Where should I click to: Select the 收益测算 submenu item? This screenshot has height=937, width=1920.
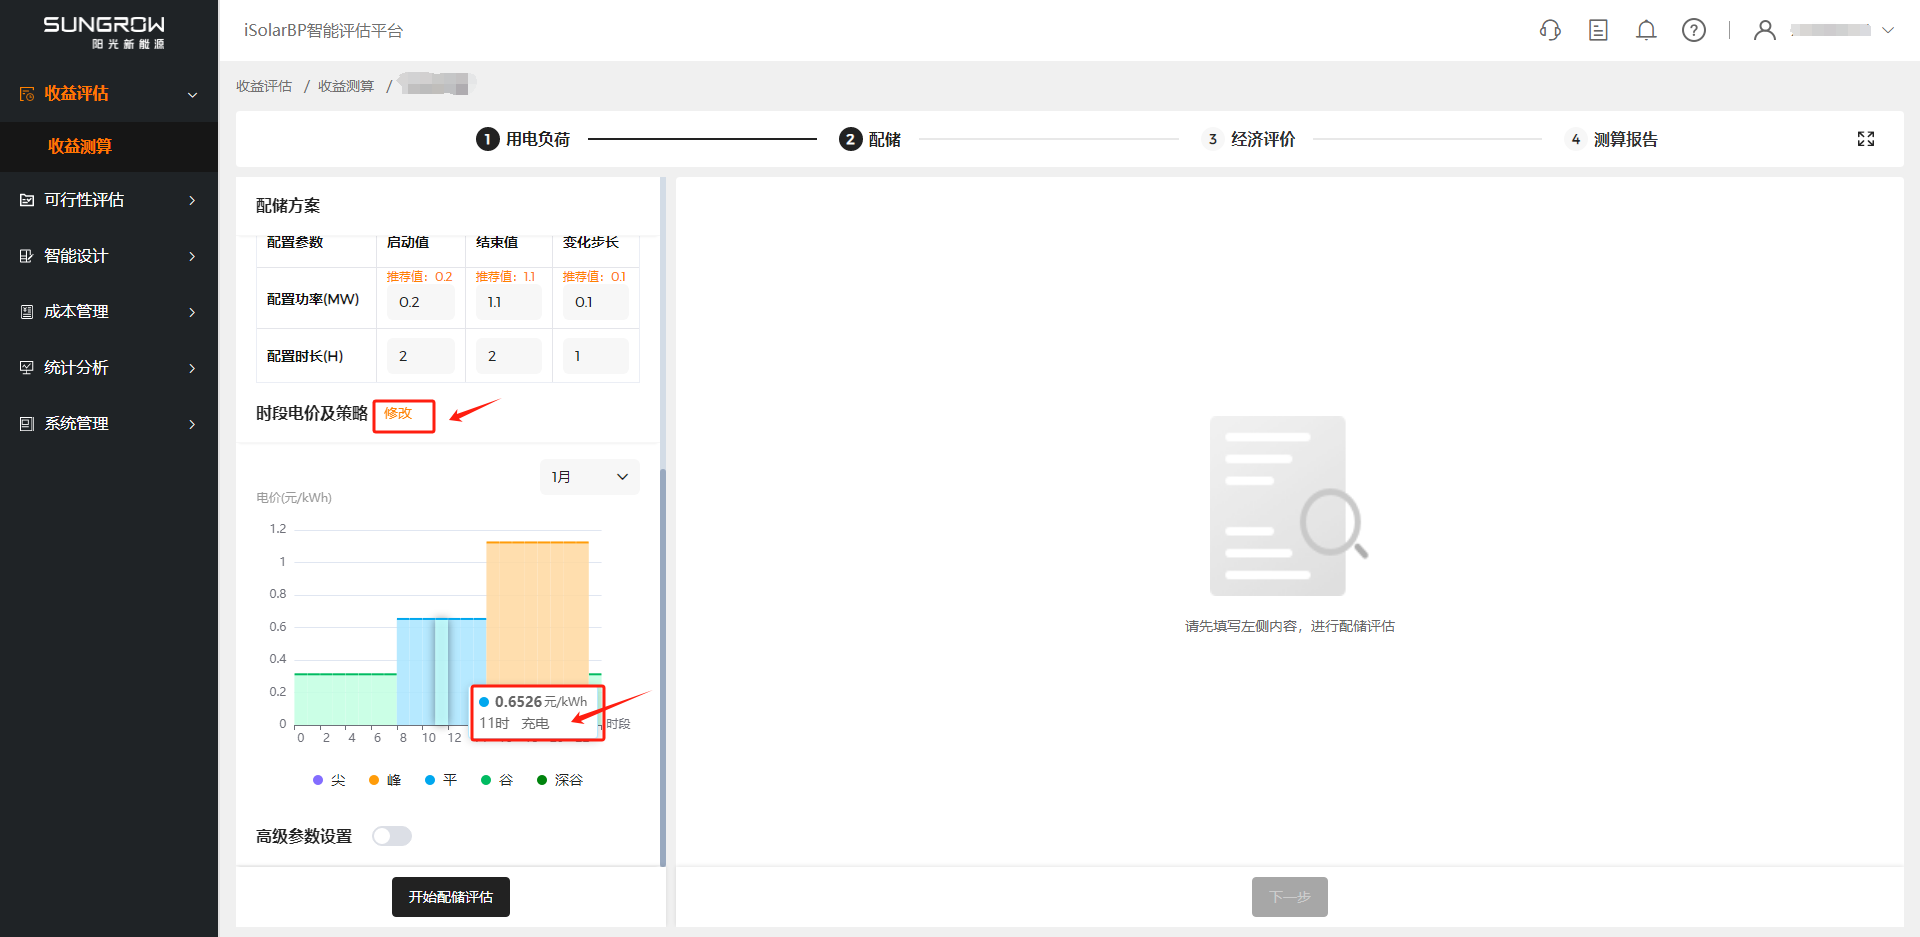(x=80, y=146)
